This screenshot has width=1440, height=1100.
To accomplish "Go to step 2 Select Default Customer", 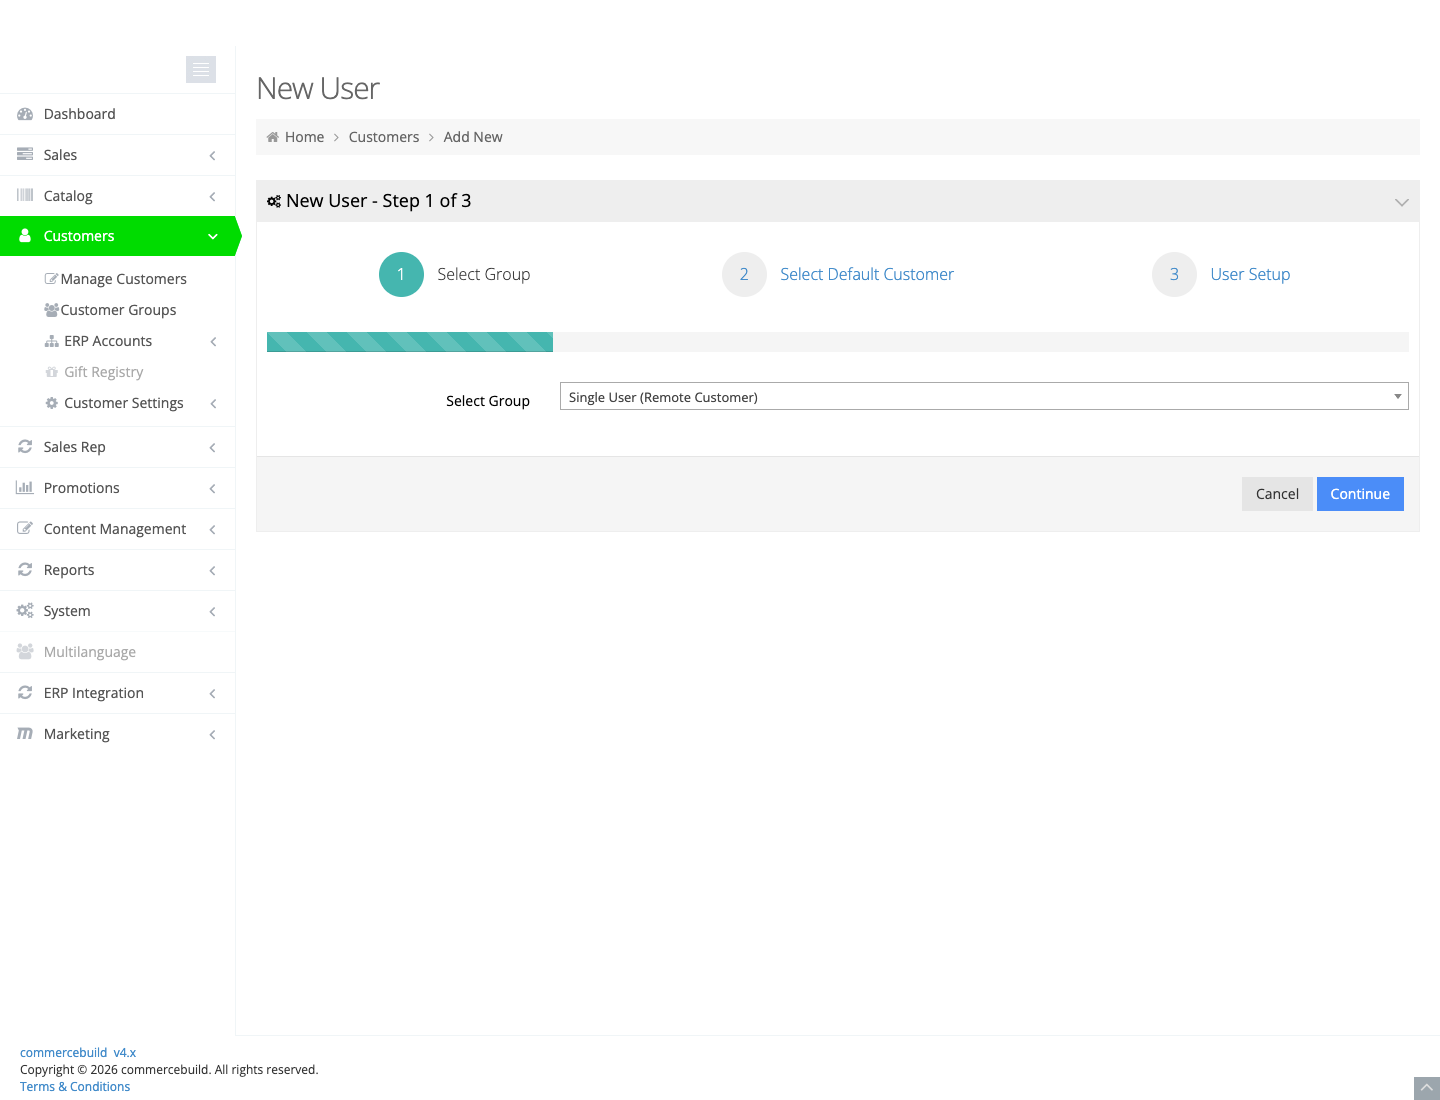I will (838, 274).
